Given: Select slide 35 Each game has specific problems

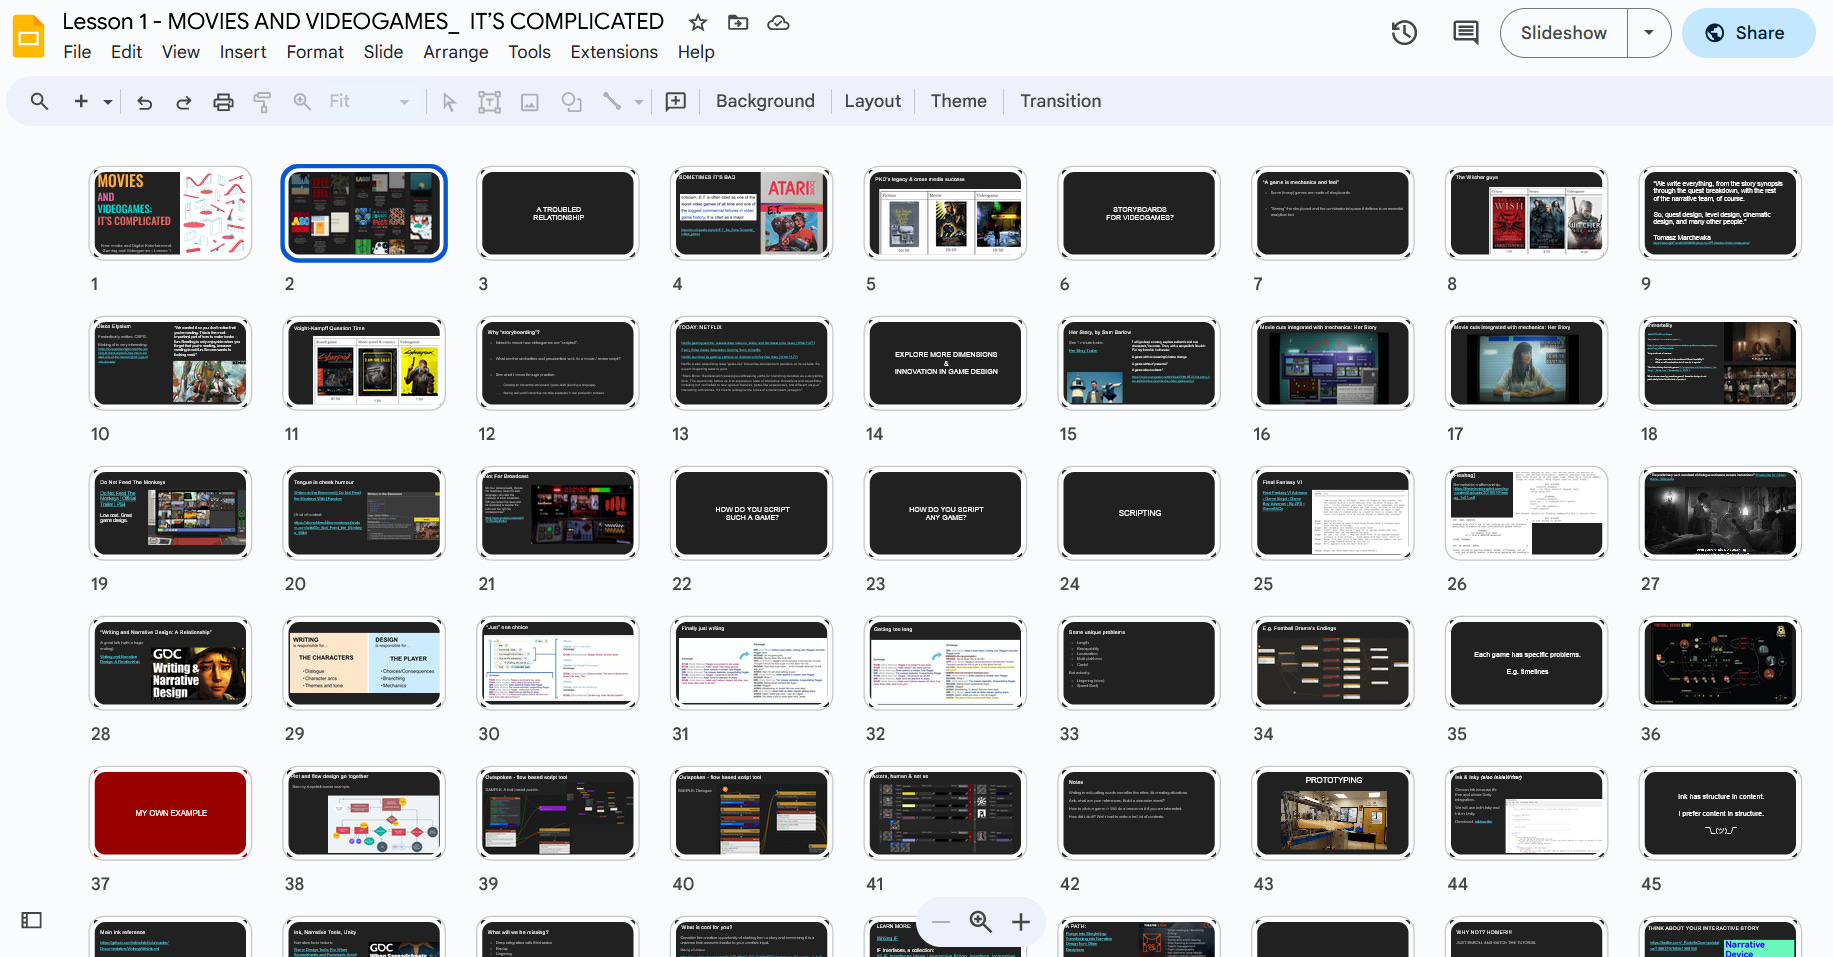Looking at the screenshot, I should coord(1527,663).
